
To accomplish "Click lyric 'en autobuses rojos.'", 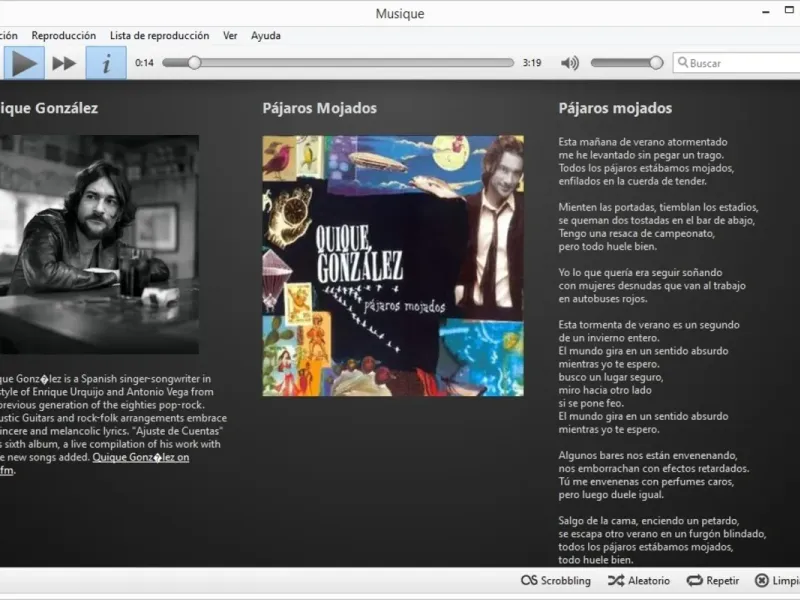I will pyautogui.click(x=603, y=299).
